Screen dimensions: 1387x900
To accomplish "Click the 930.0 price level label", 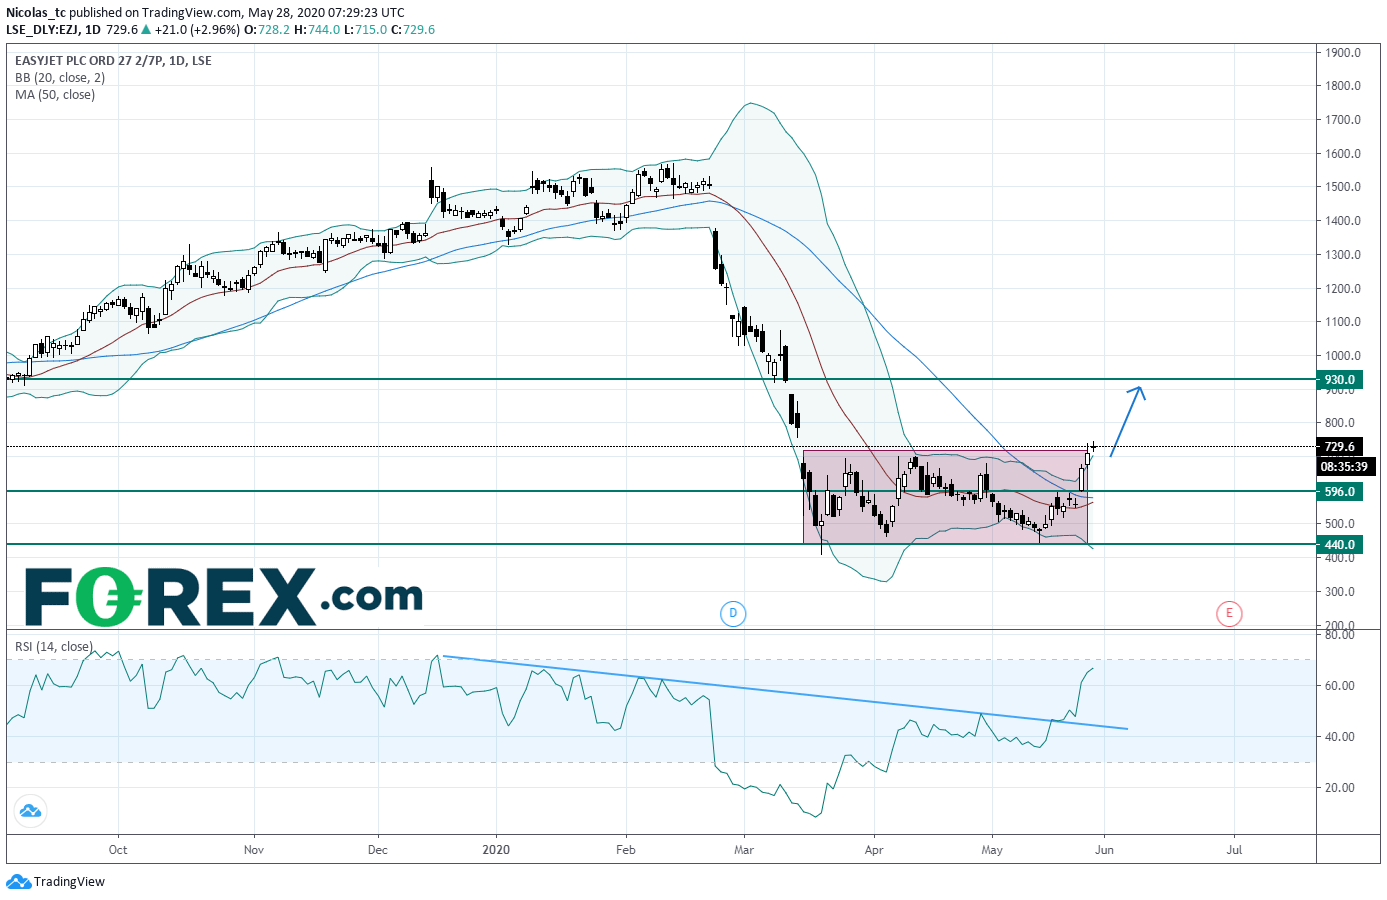I will (x=1340, y=380).
